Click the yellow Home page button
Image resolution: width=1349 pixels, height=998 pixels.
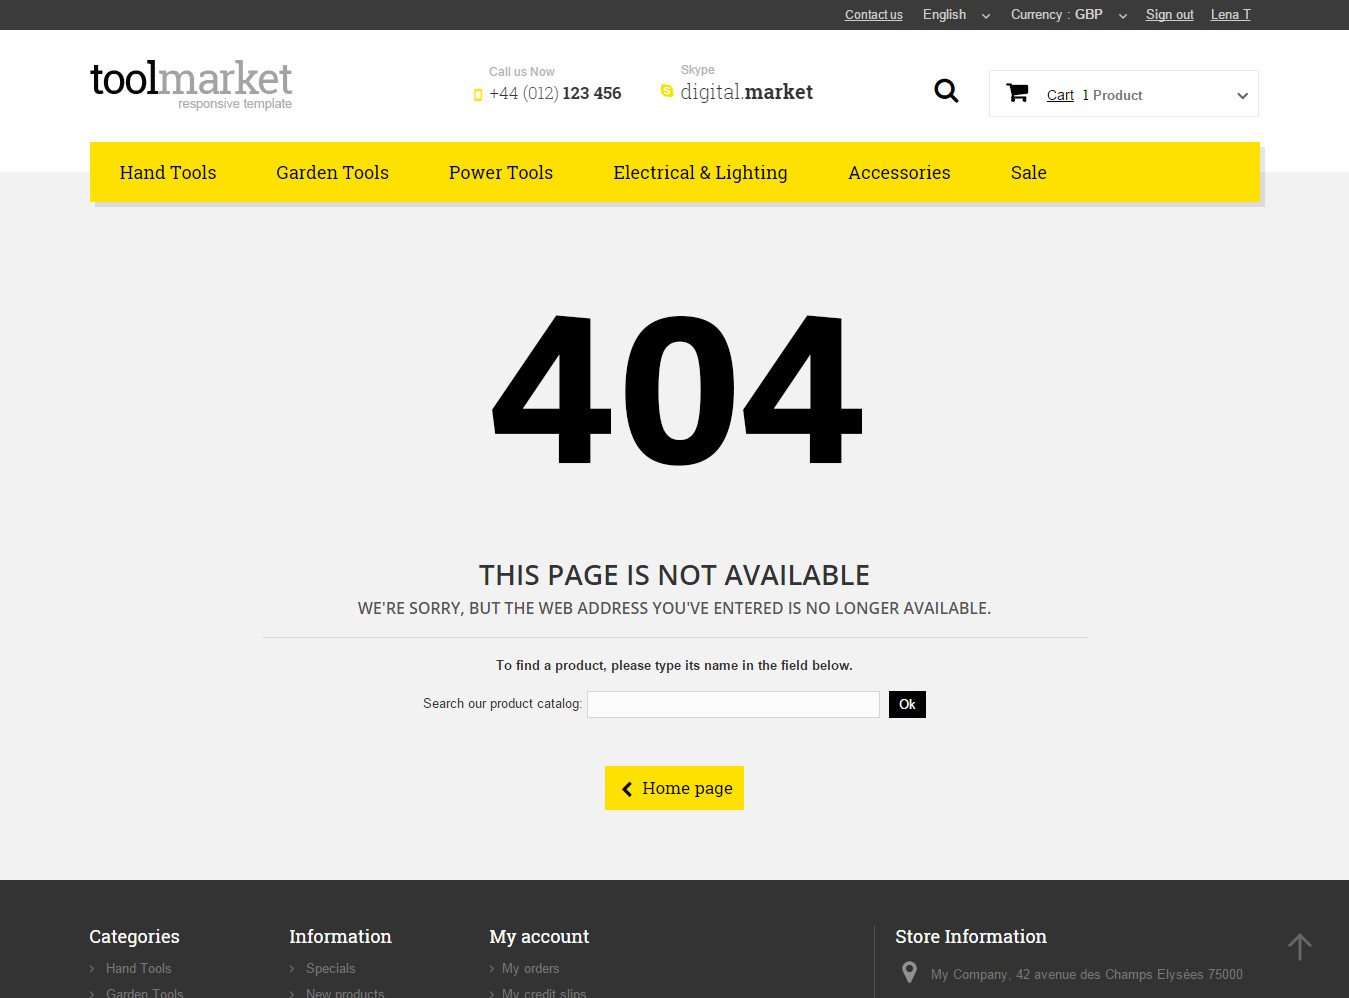click(674, 788)
